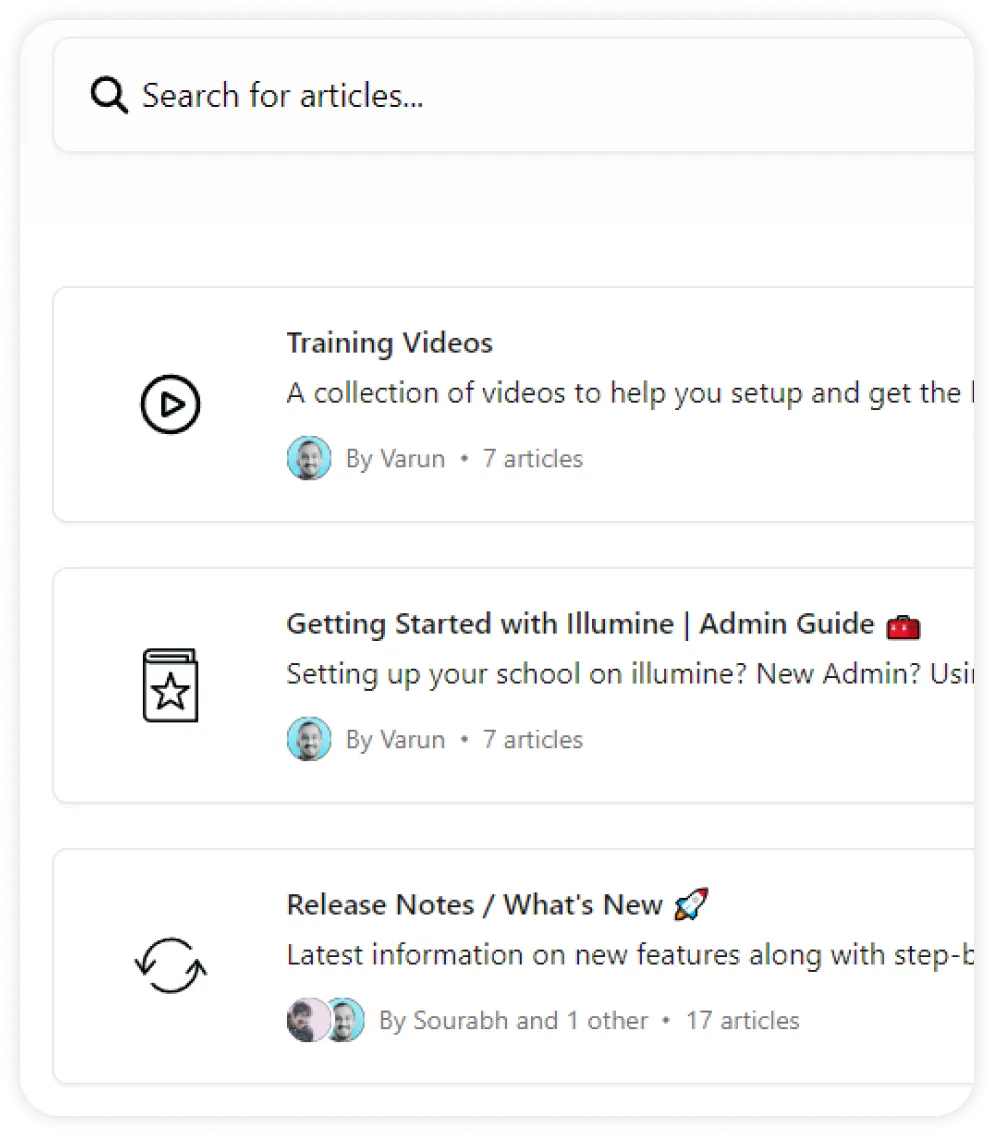Click the Training Videos play icon

(x=170, y=404)
